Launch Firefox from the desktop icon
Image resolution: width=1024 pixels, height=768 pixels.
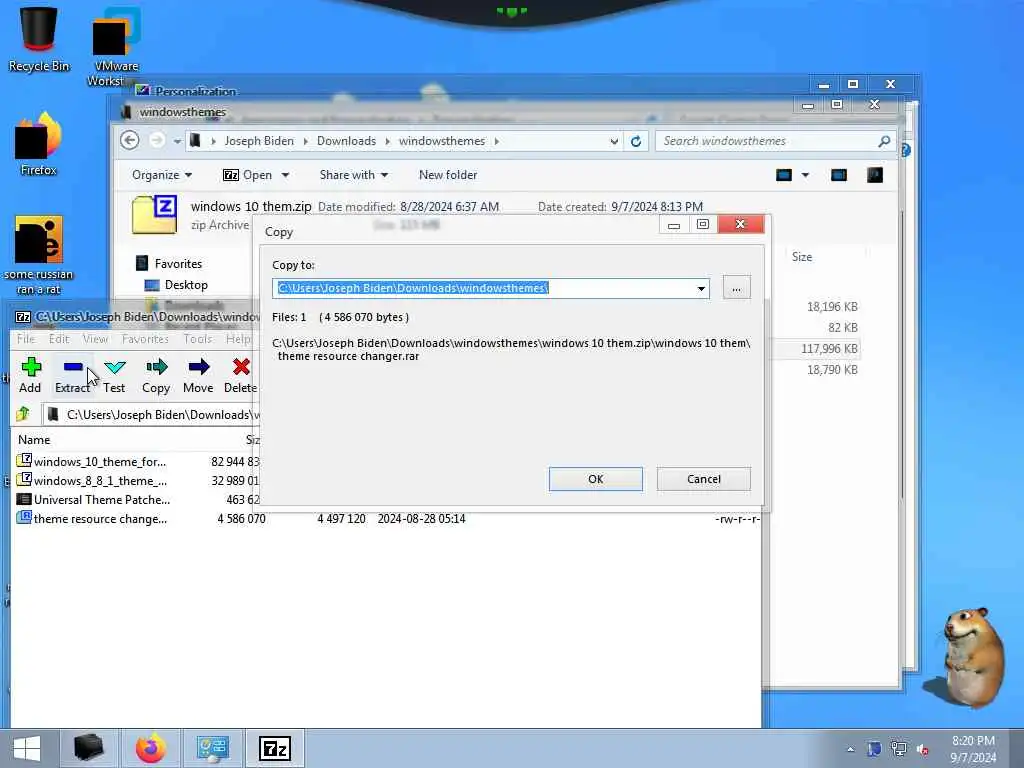[39, 144]
